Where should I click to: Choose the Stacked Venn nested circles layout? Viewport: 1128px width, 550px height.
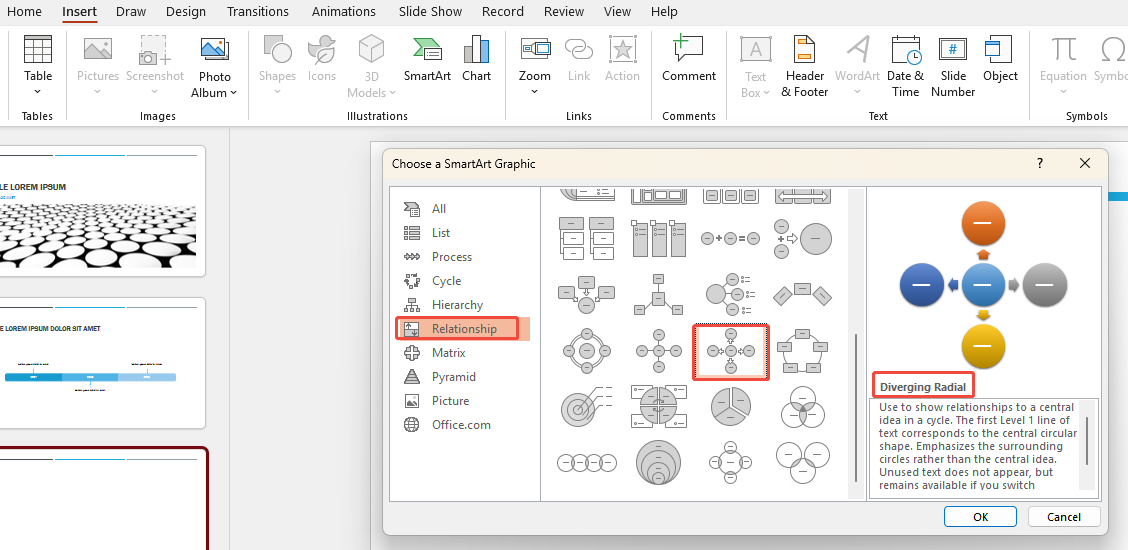[x=658, y=462]
